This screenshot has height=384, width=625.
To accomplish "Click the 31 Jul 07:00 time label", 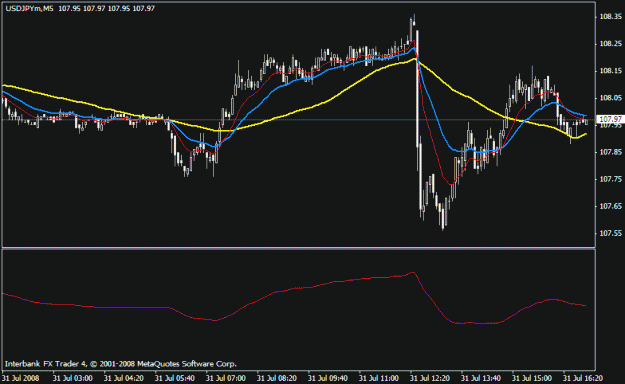I will [x=226, y=378].
